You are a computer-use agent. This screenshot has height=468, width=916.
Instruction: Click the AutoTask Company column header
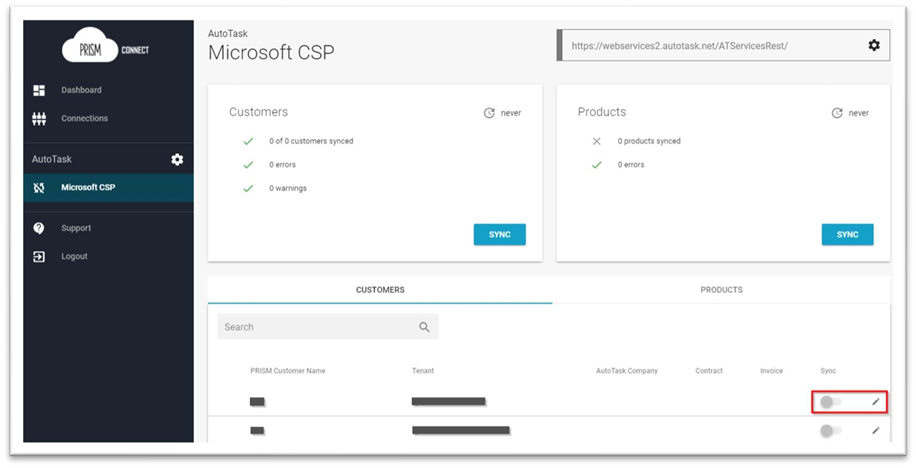coord(627,371)
